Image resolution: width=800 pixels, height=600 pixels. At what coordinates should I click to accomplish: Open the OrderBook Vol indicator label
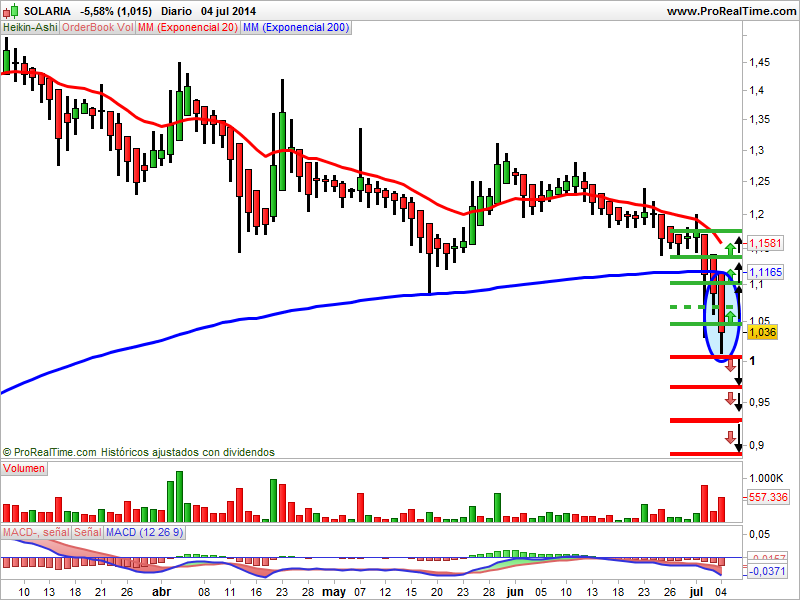point(98,28)
